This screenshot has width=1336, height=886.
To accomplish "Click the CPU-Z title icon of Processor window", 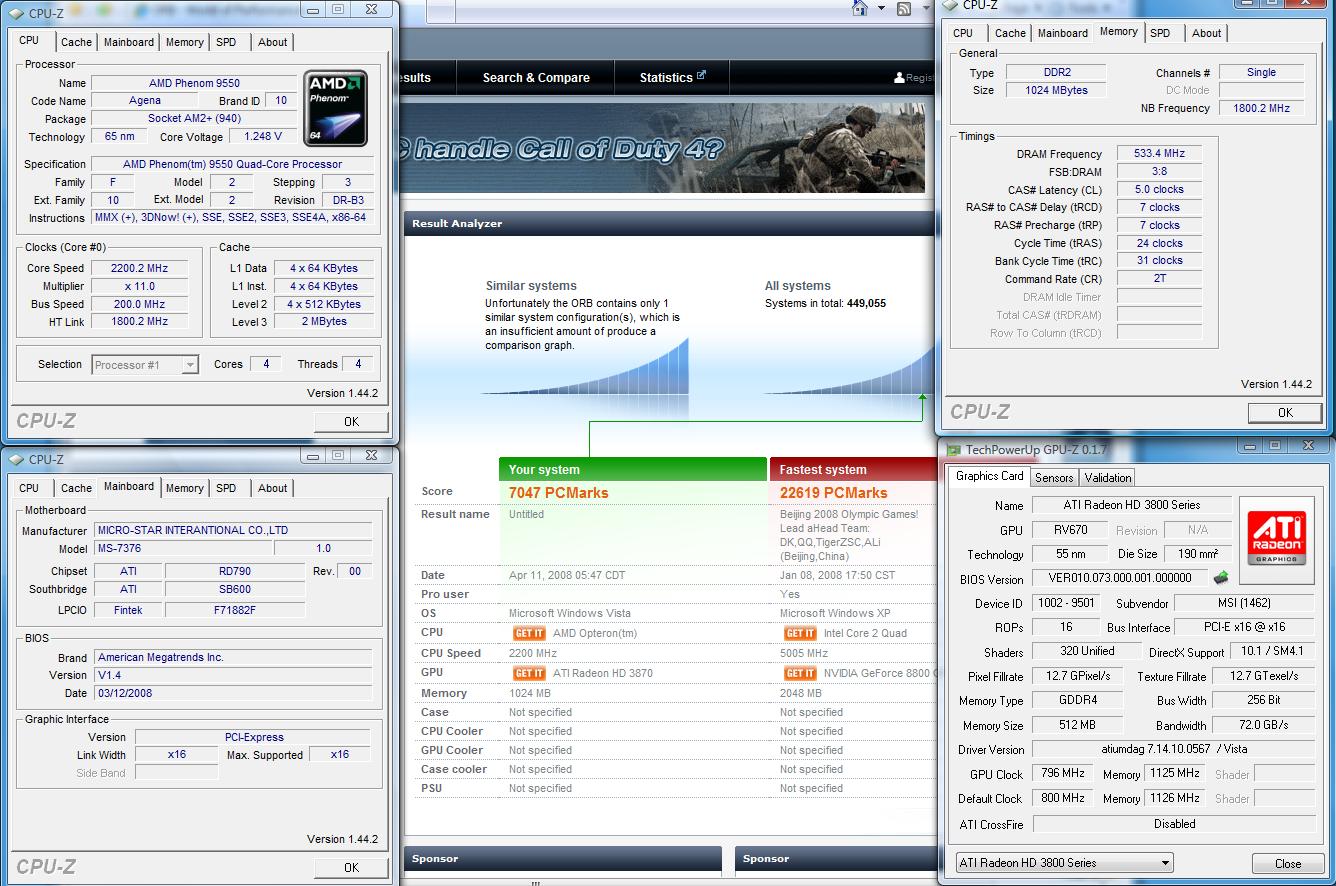I will pos(15,14).
